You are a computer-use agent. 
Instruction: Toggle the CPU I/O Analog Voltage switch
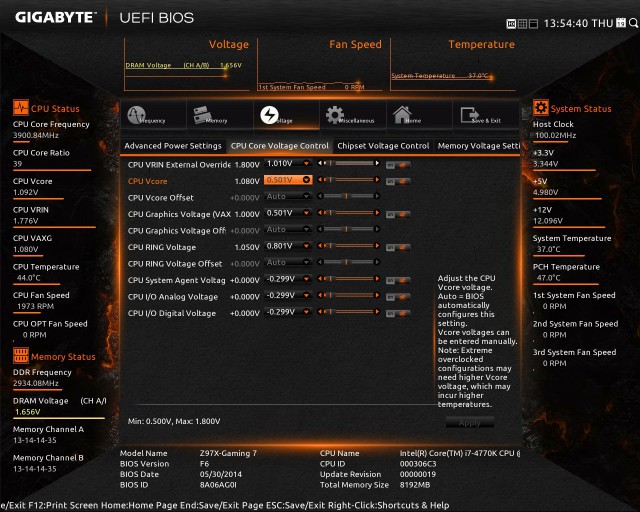pyautogui.click(x=398, y=297)
